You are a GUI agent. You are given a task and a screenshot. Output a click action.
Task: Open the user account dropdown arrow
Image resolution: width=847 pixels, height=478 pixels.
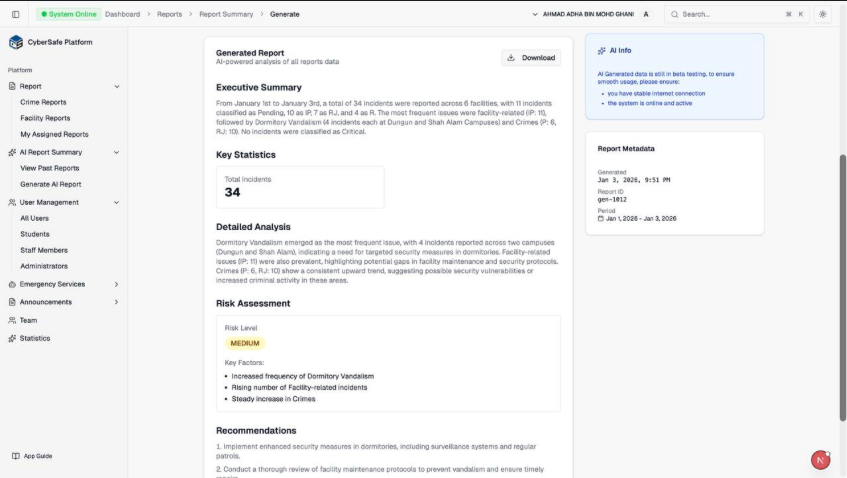click(x=535, y=15)
